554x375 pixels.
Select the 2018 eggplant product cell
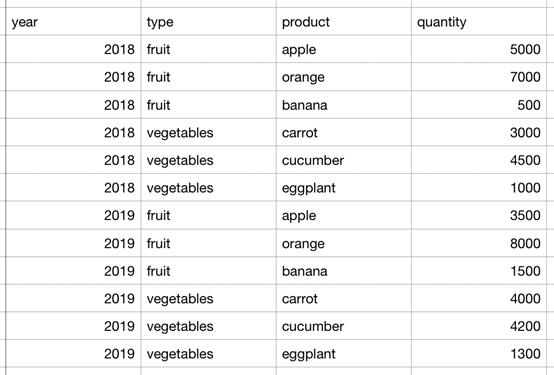tap(344, 188)
